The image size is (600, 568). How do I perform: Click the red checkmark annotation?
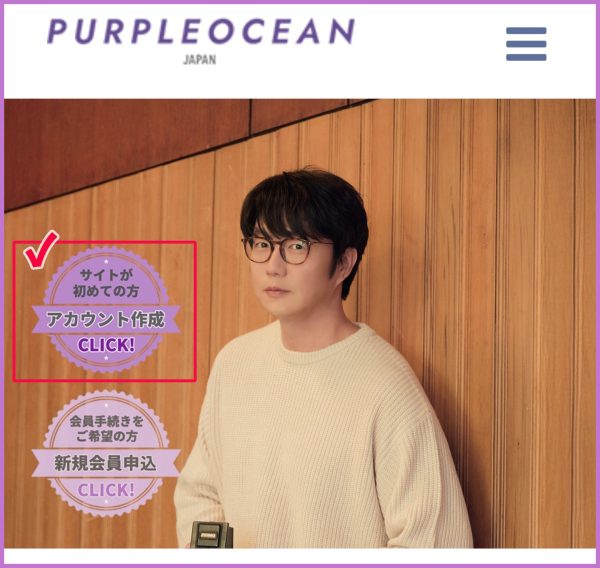(41, 249)
